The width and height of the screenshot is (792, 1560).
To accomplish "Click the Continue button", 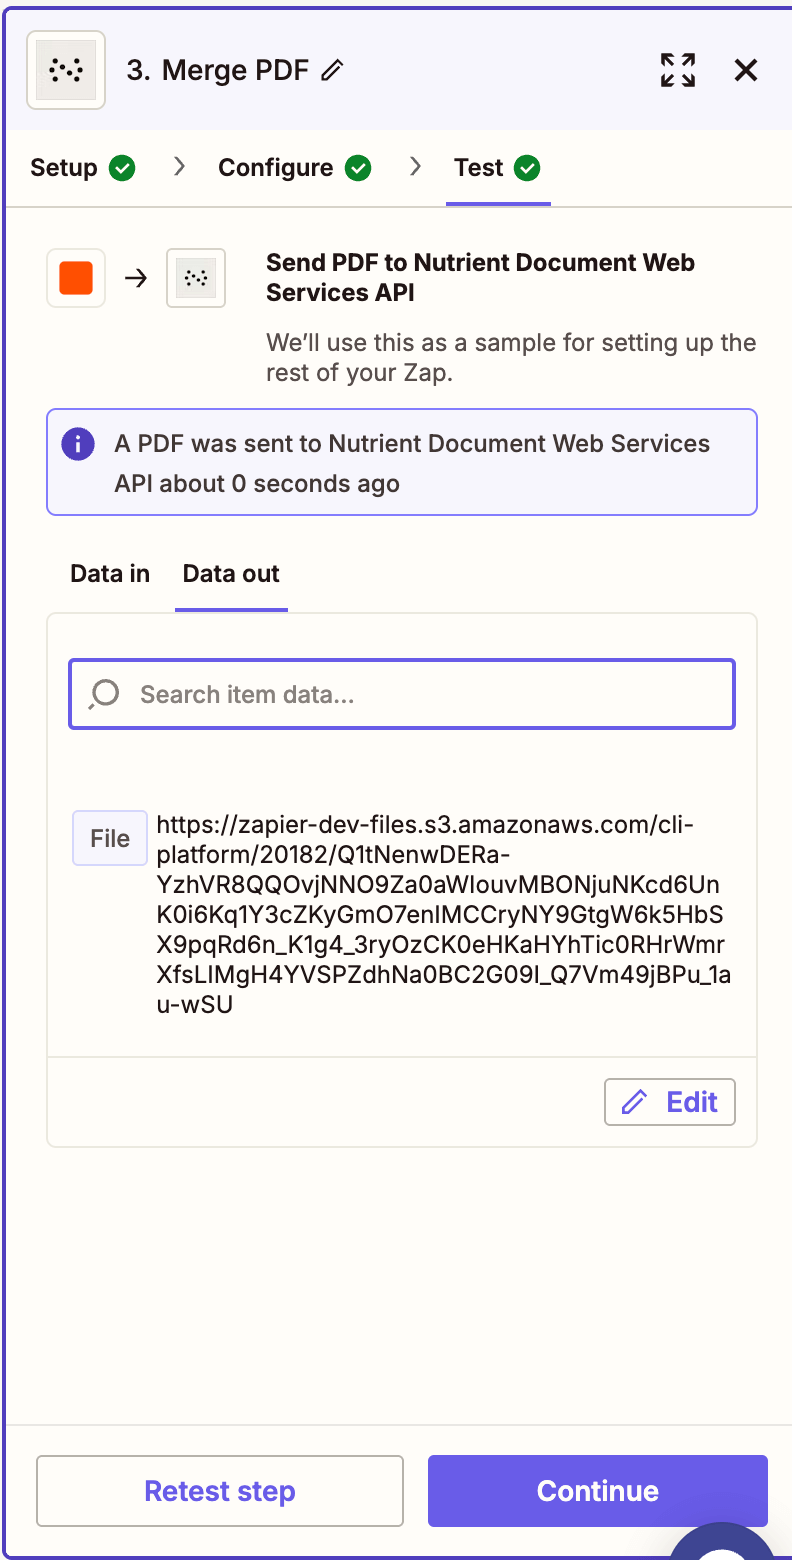I will (597, 1491).
